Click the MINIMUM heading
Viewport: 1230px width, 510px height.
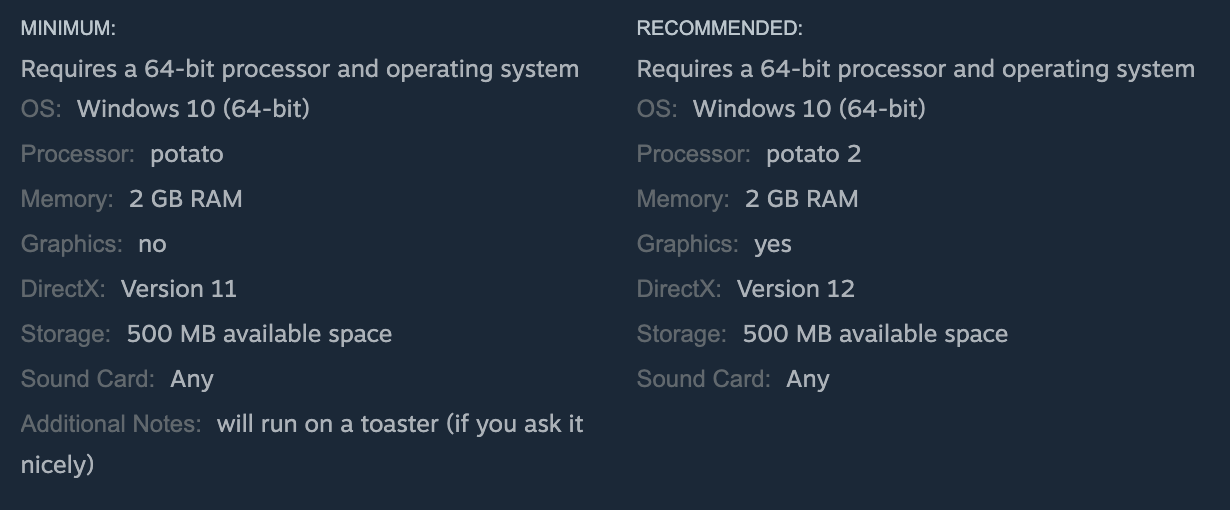[x=68, y=29]
